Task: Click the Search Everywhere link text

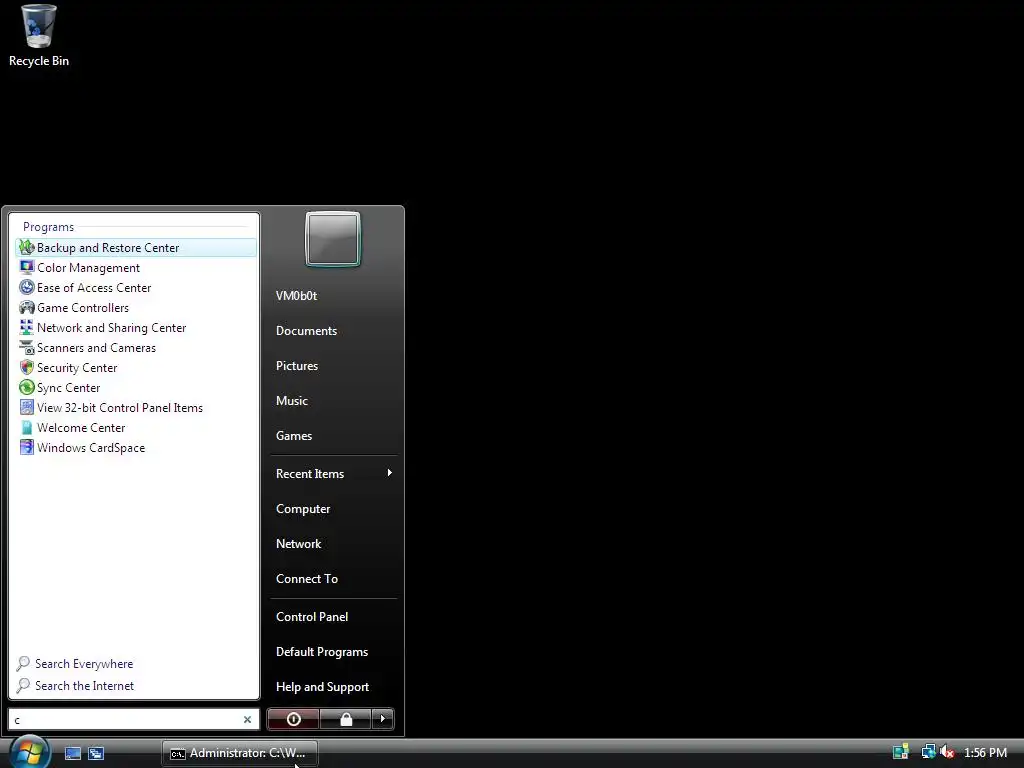Action: click(84, 664)
